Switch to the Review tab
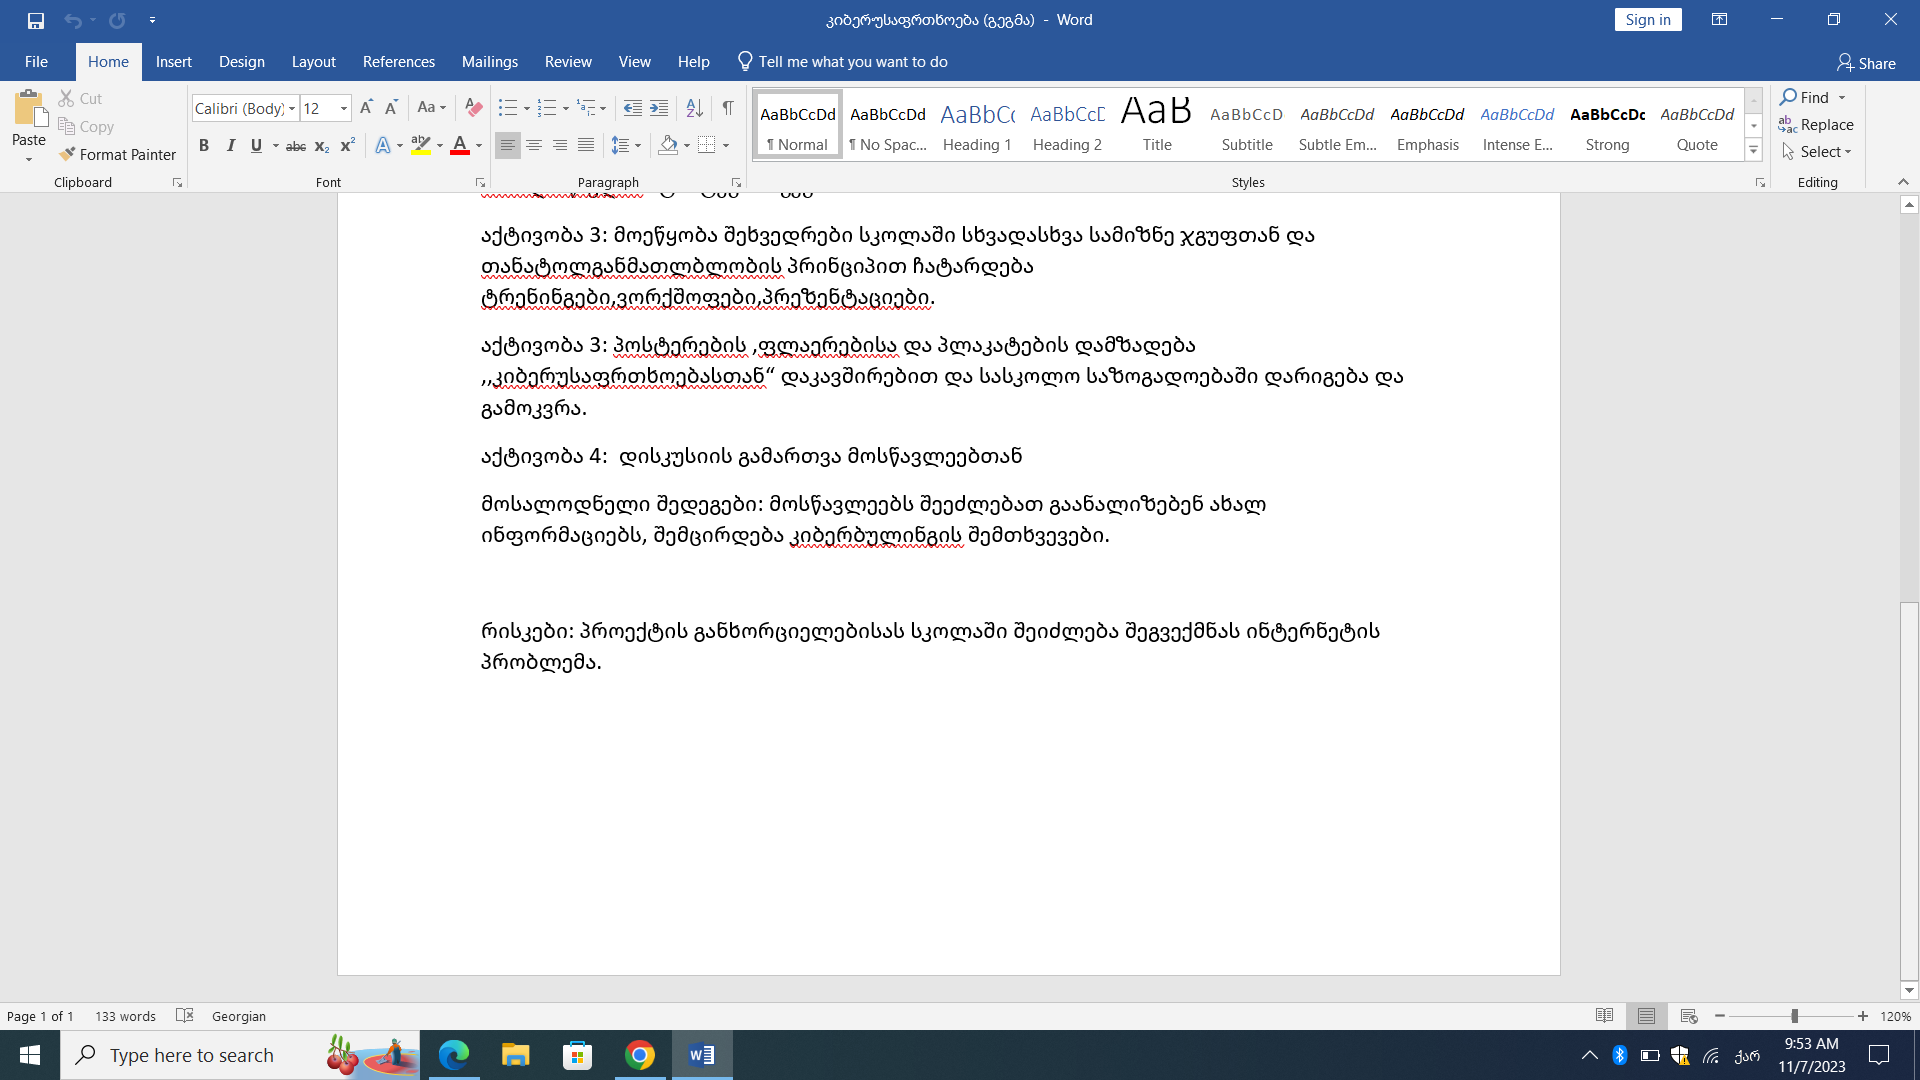The height and width of the screenshot is (1080, 1920). (568, 62)
